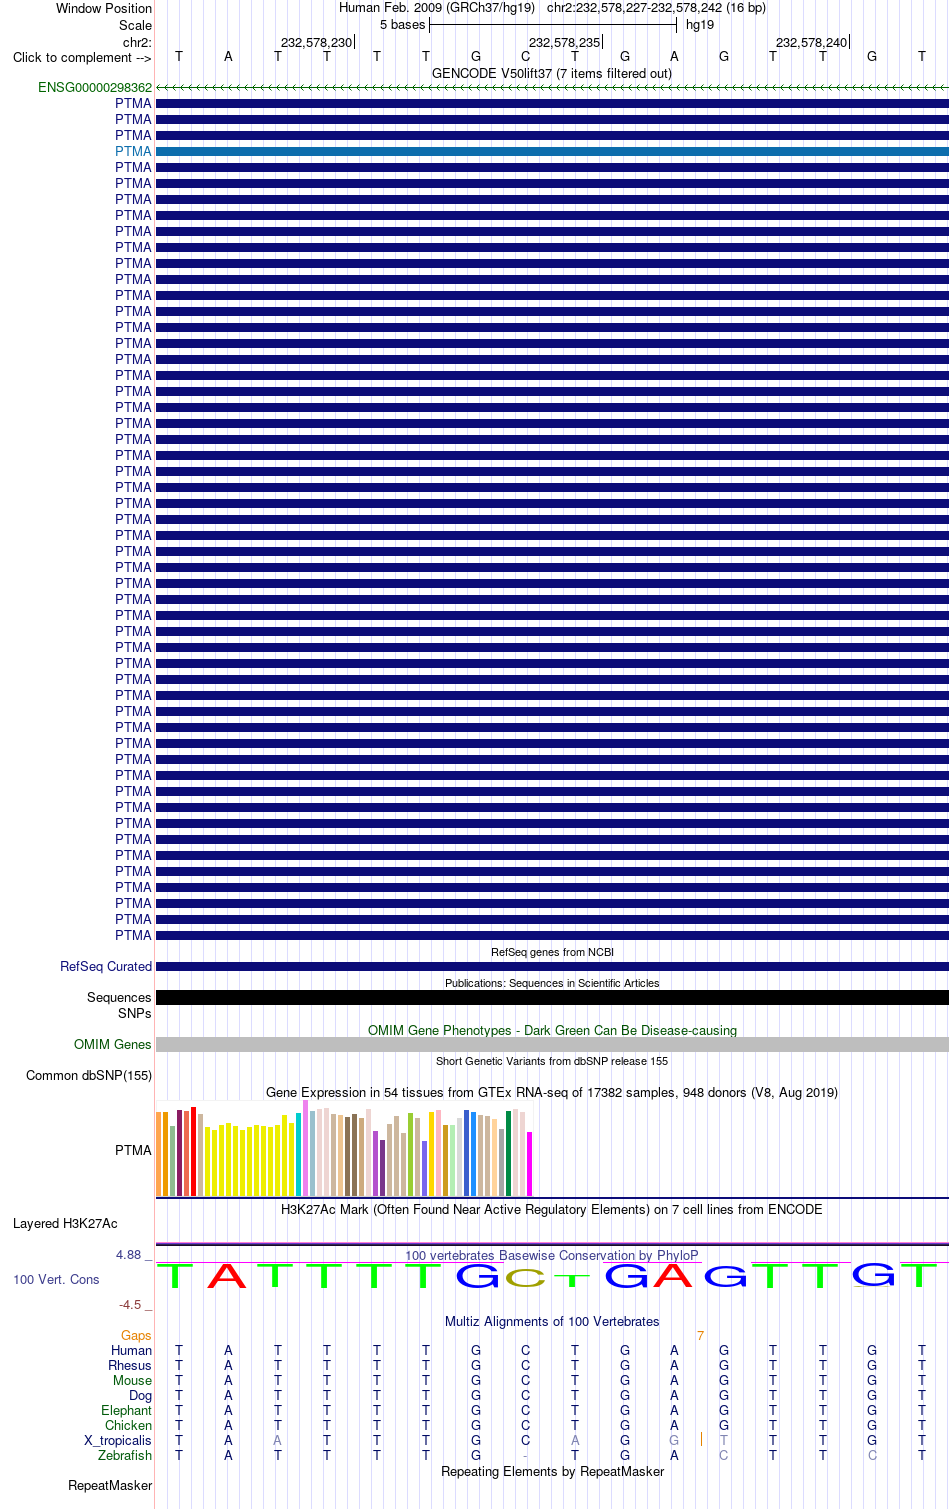The image size is (950, 1509).
Task: Click the 'H3K27Ac Mark' ENCODE track title
Action: coord(552,1209)
